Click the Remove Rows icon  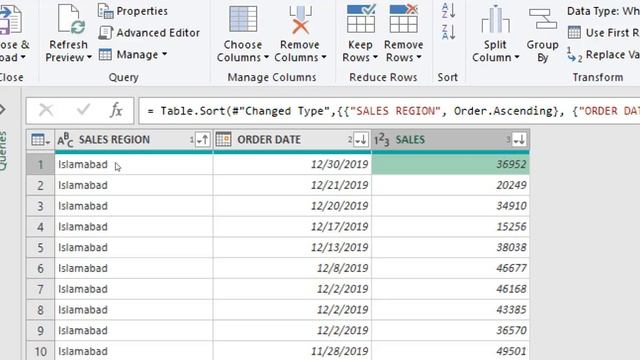pos(404,19)
